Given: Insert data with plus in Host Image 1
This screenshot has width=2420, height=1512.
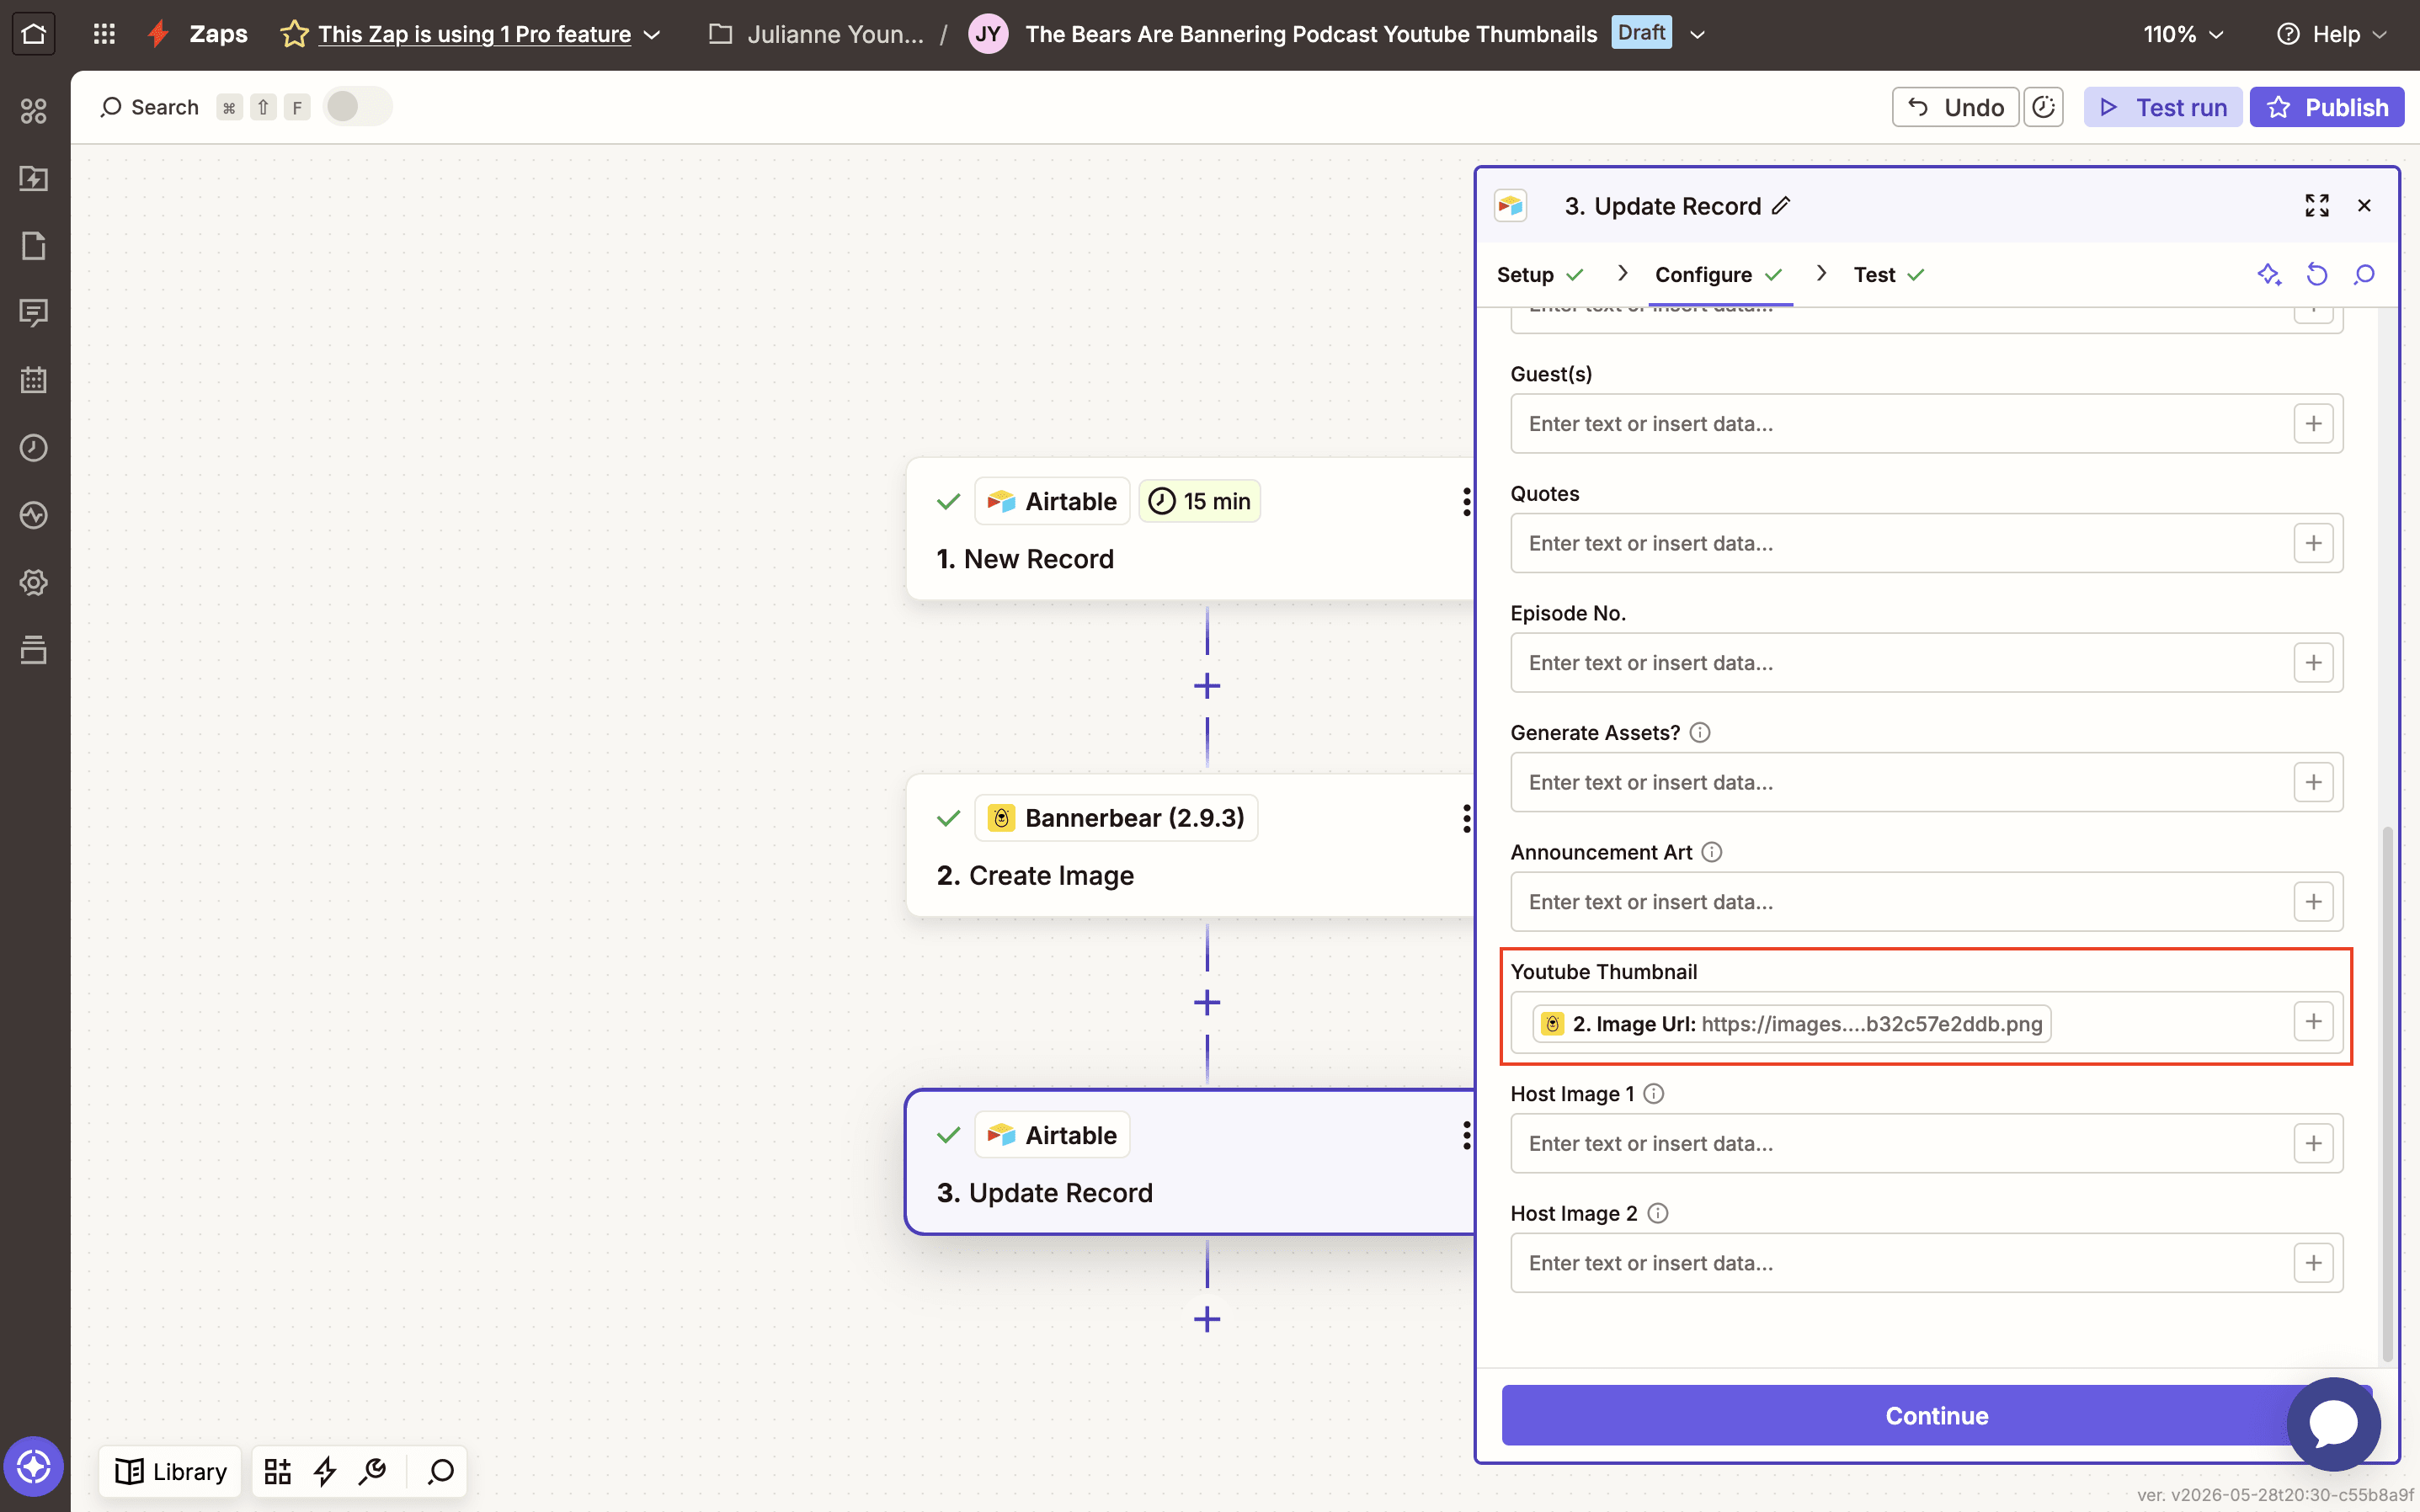Looking at the screenshot, I should pos(2313,1143).
